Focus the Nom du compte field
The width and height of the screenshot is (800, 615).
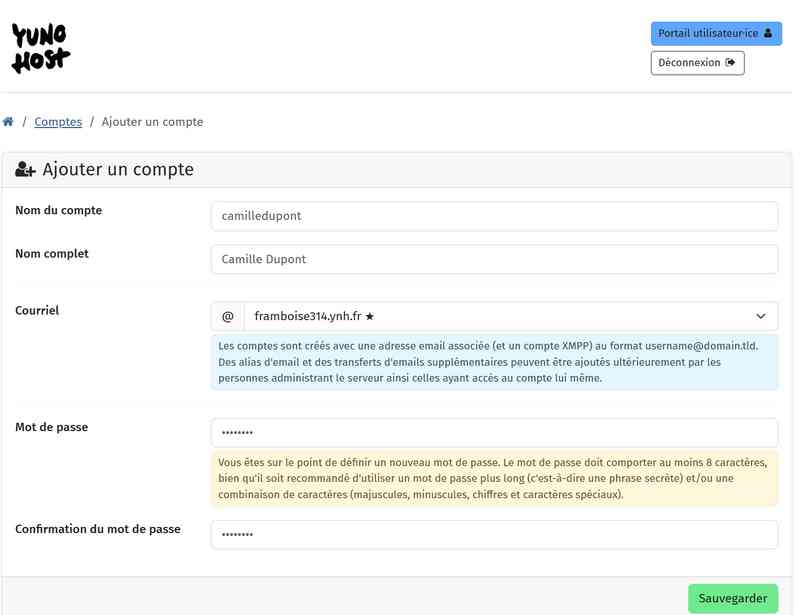[494, 216]
